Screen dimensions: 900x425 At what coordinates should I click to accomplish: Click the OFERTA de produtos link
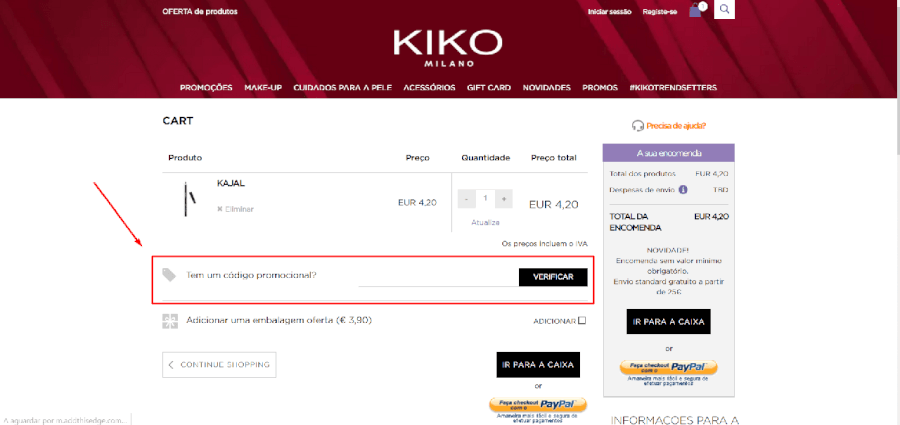pyautogui.click(x=200, y=11)
